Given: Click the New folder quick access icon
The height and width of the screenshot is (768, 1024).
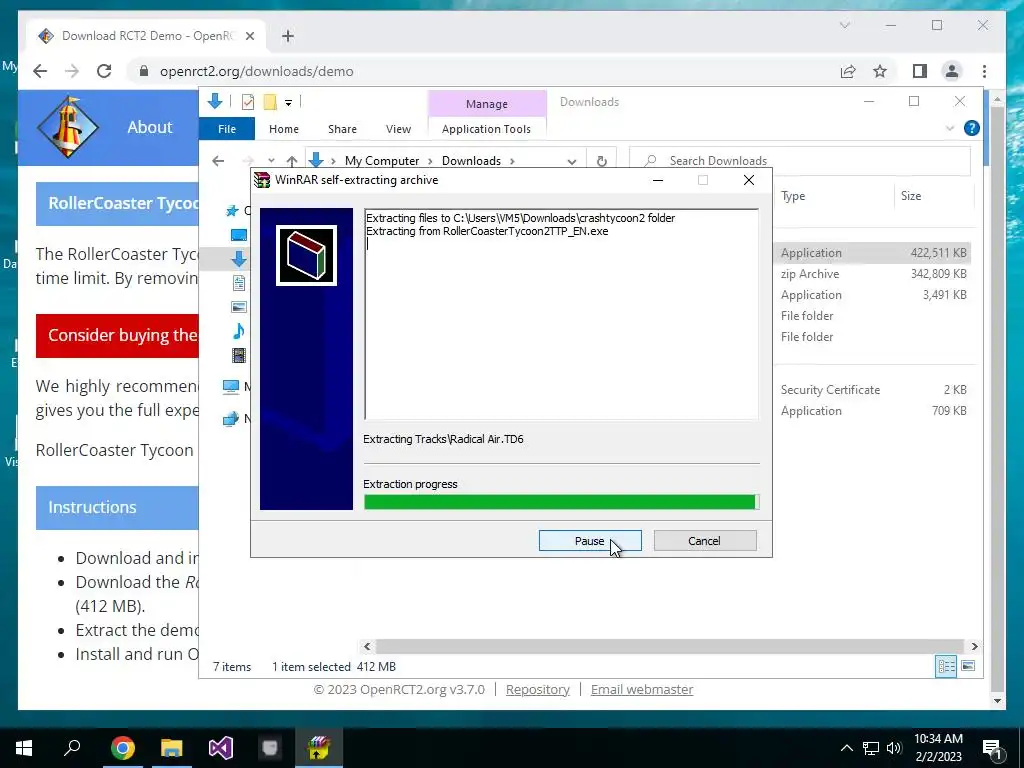Looking at the screenshot, I should (x=270, y=102).
